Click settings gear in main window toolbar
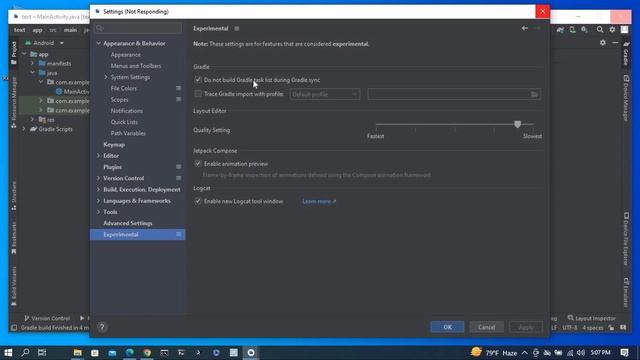640x360 pixels. point(612,29)
